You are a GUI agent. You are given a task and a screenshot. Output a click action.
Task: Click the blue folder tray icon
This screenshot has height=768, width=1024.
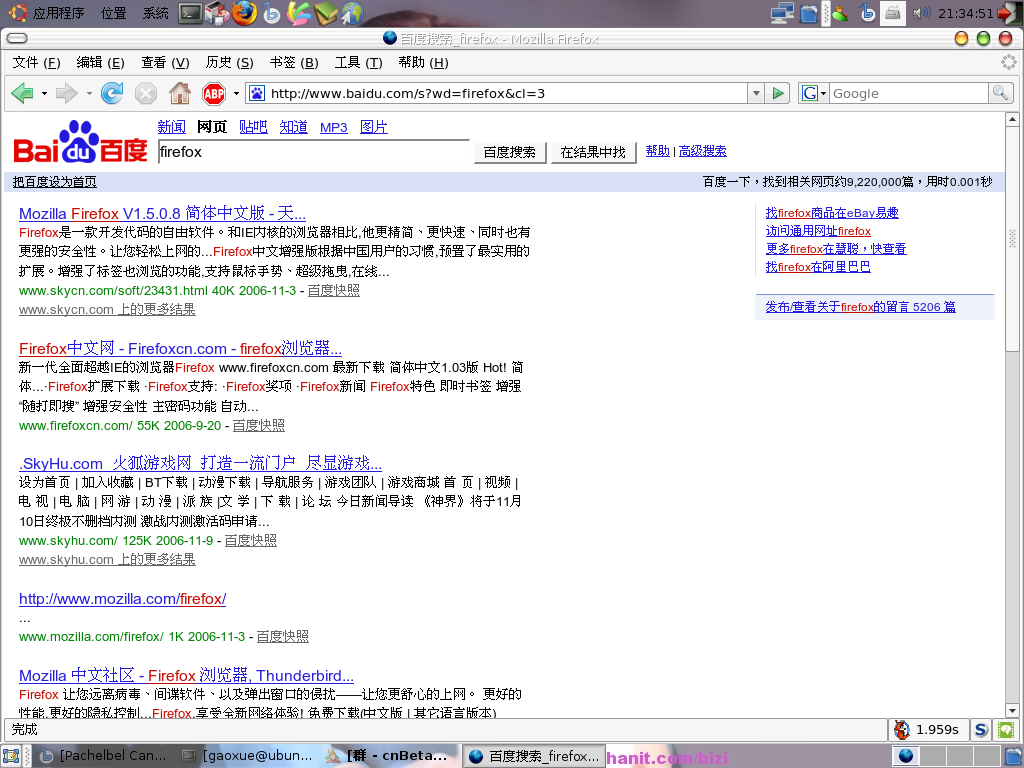click(x=809, y=13)
